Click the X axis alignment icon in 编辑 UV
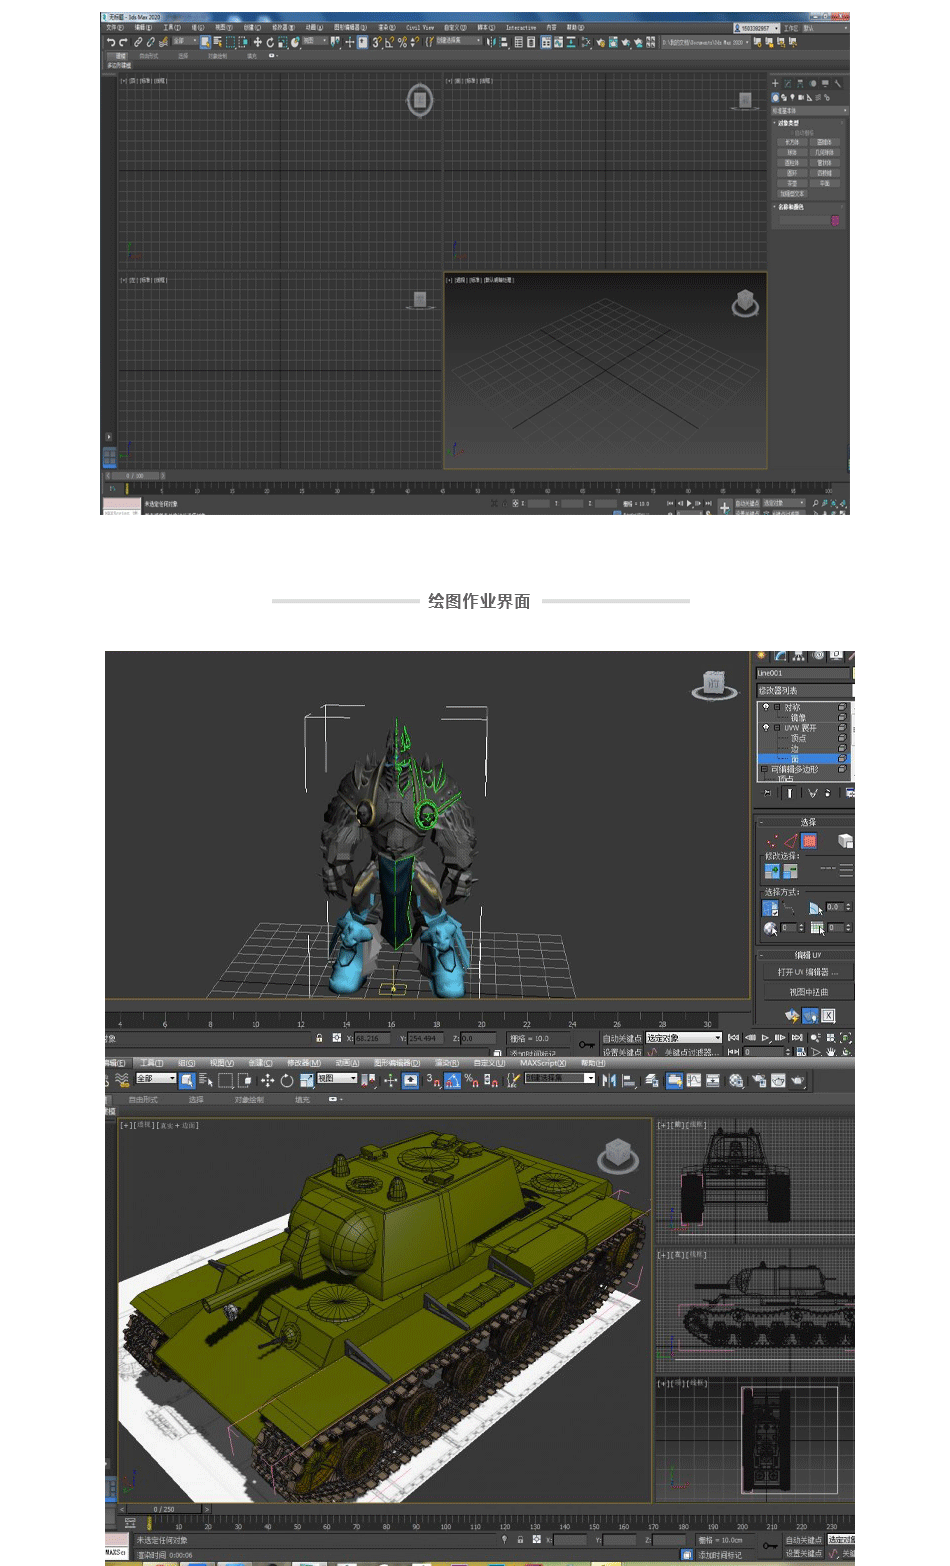The height and width of the screenshot is (1566, 950). [x=828, y=1015]
